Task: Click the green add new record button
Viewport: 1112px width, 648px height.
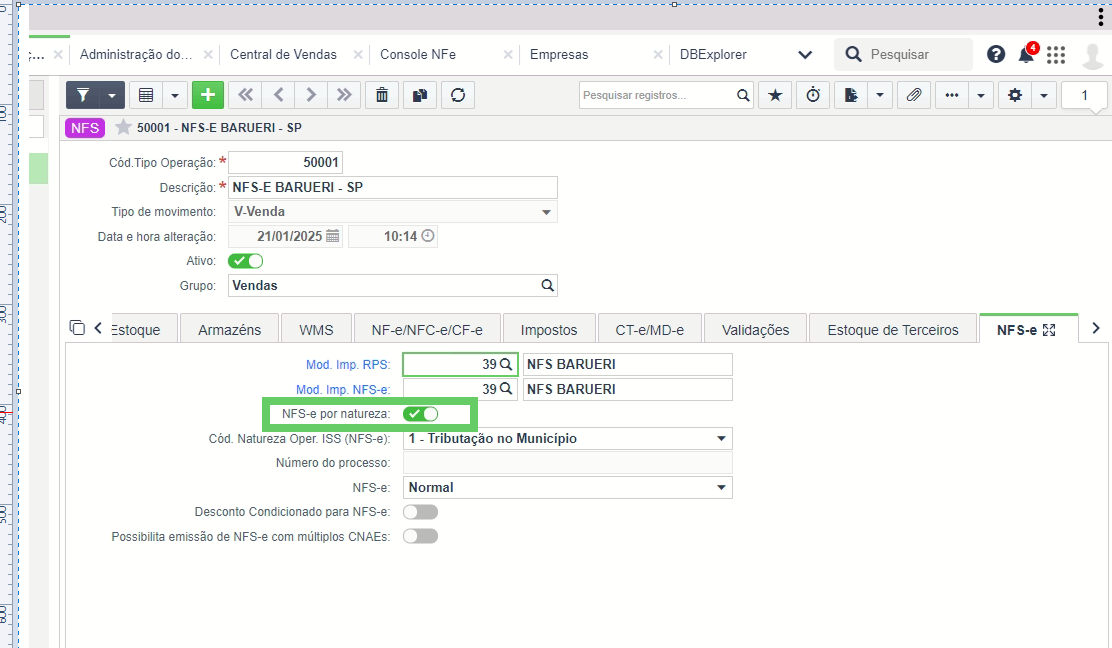Action: [208, 95]
